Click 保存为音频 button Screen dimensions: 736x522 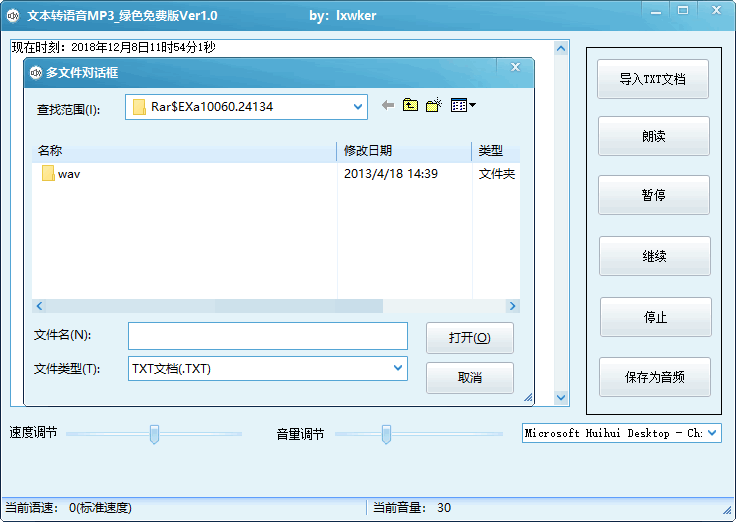point(654,377)
